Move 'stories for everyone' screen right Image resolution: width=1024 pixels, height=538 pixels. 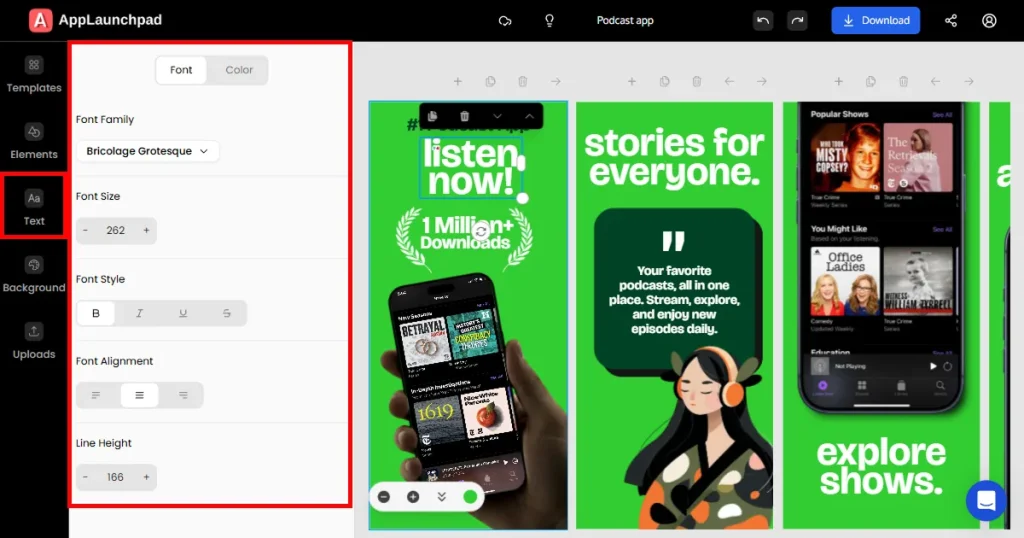click(x=761, y=82)
